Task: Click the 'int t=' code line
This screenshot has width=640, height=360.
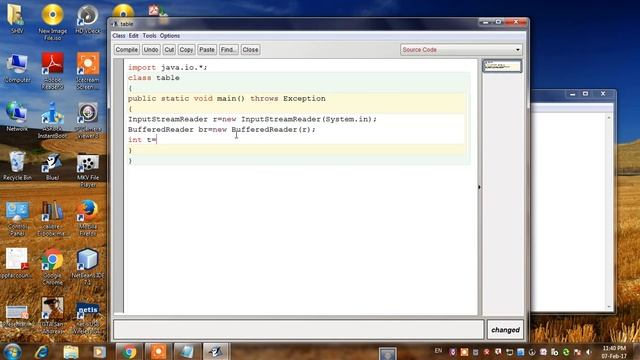Action: tap(142, 140)
